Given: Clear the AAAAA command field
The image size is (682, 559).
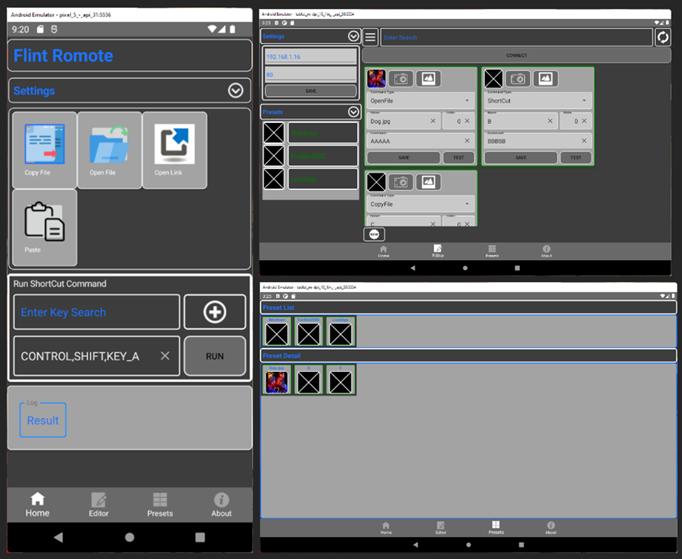Looking at the screenshot, I should [467, 141].
